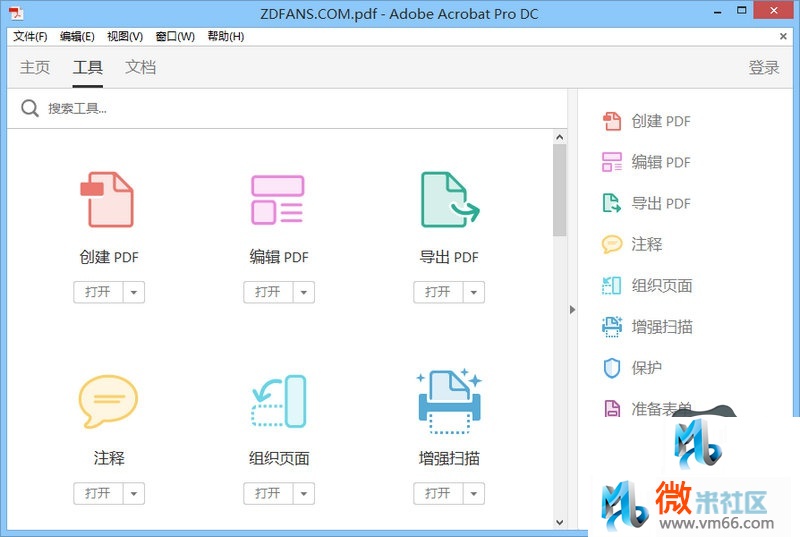The image size is (800, 537).
Task: Click the 搜索工具 search field
Action: coord(287,109)
